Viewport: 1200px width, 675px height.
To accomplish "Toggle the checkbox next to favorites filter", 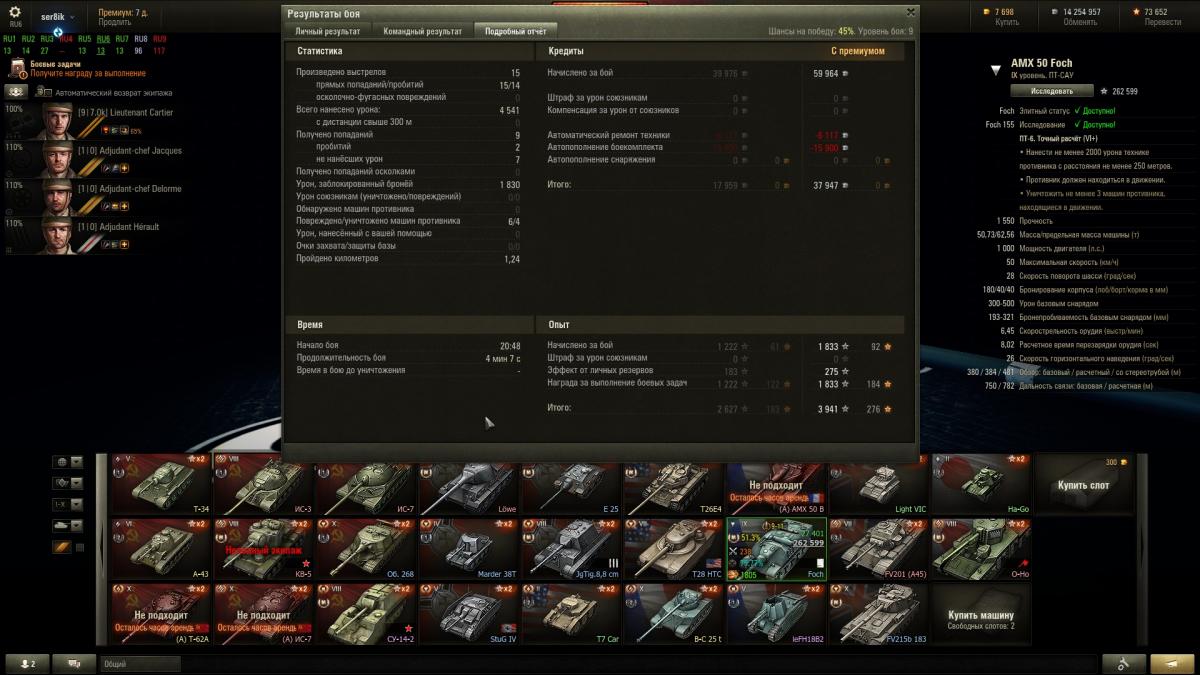I will click(80, 547).
